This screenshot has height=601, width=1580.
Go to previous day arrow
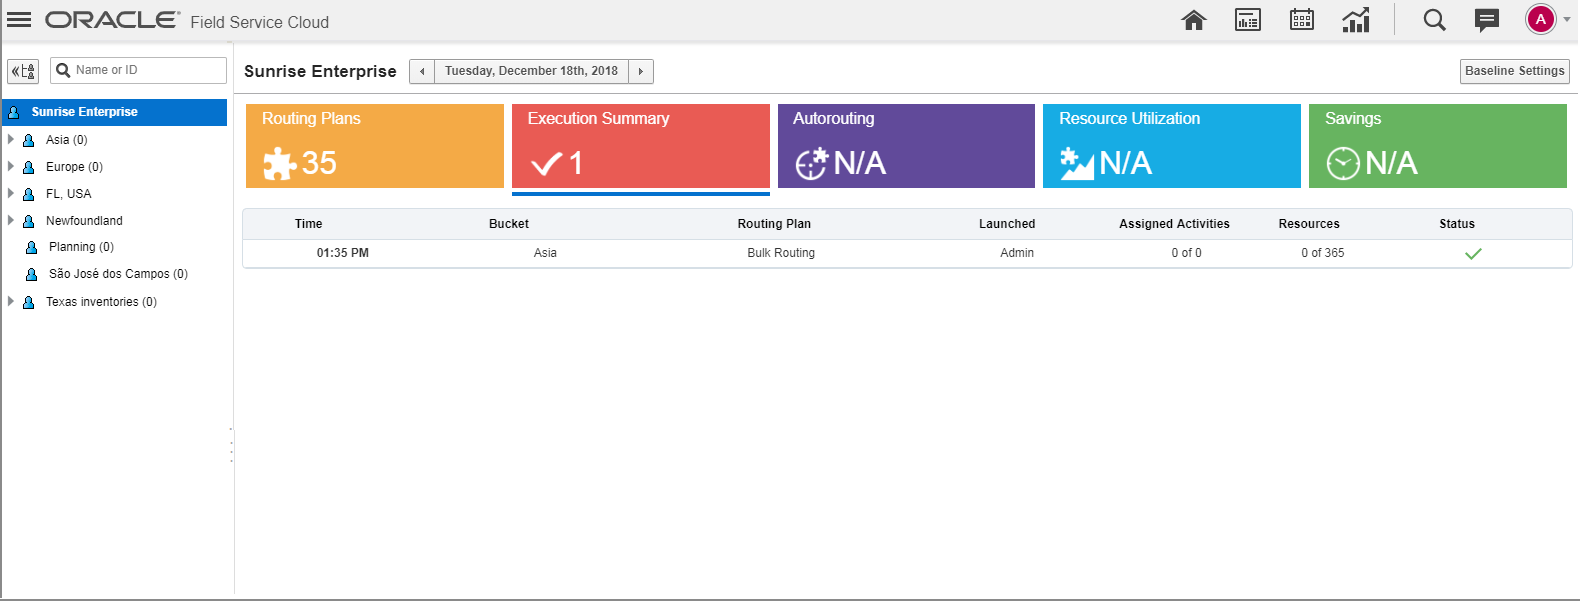(x=422, y=71)
